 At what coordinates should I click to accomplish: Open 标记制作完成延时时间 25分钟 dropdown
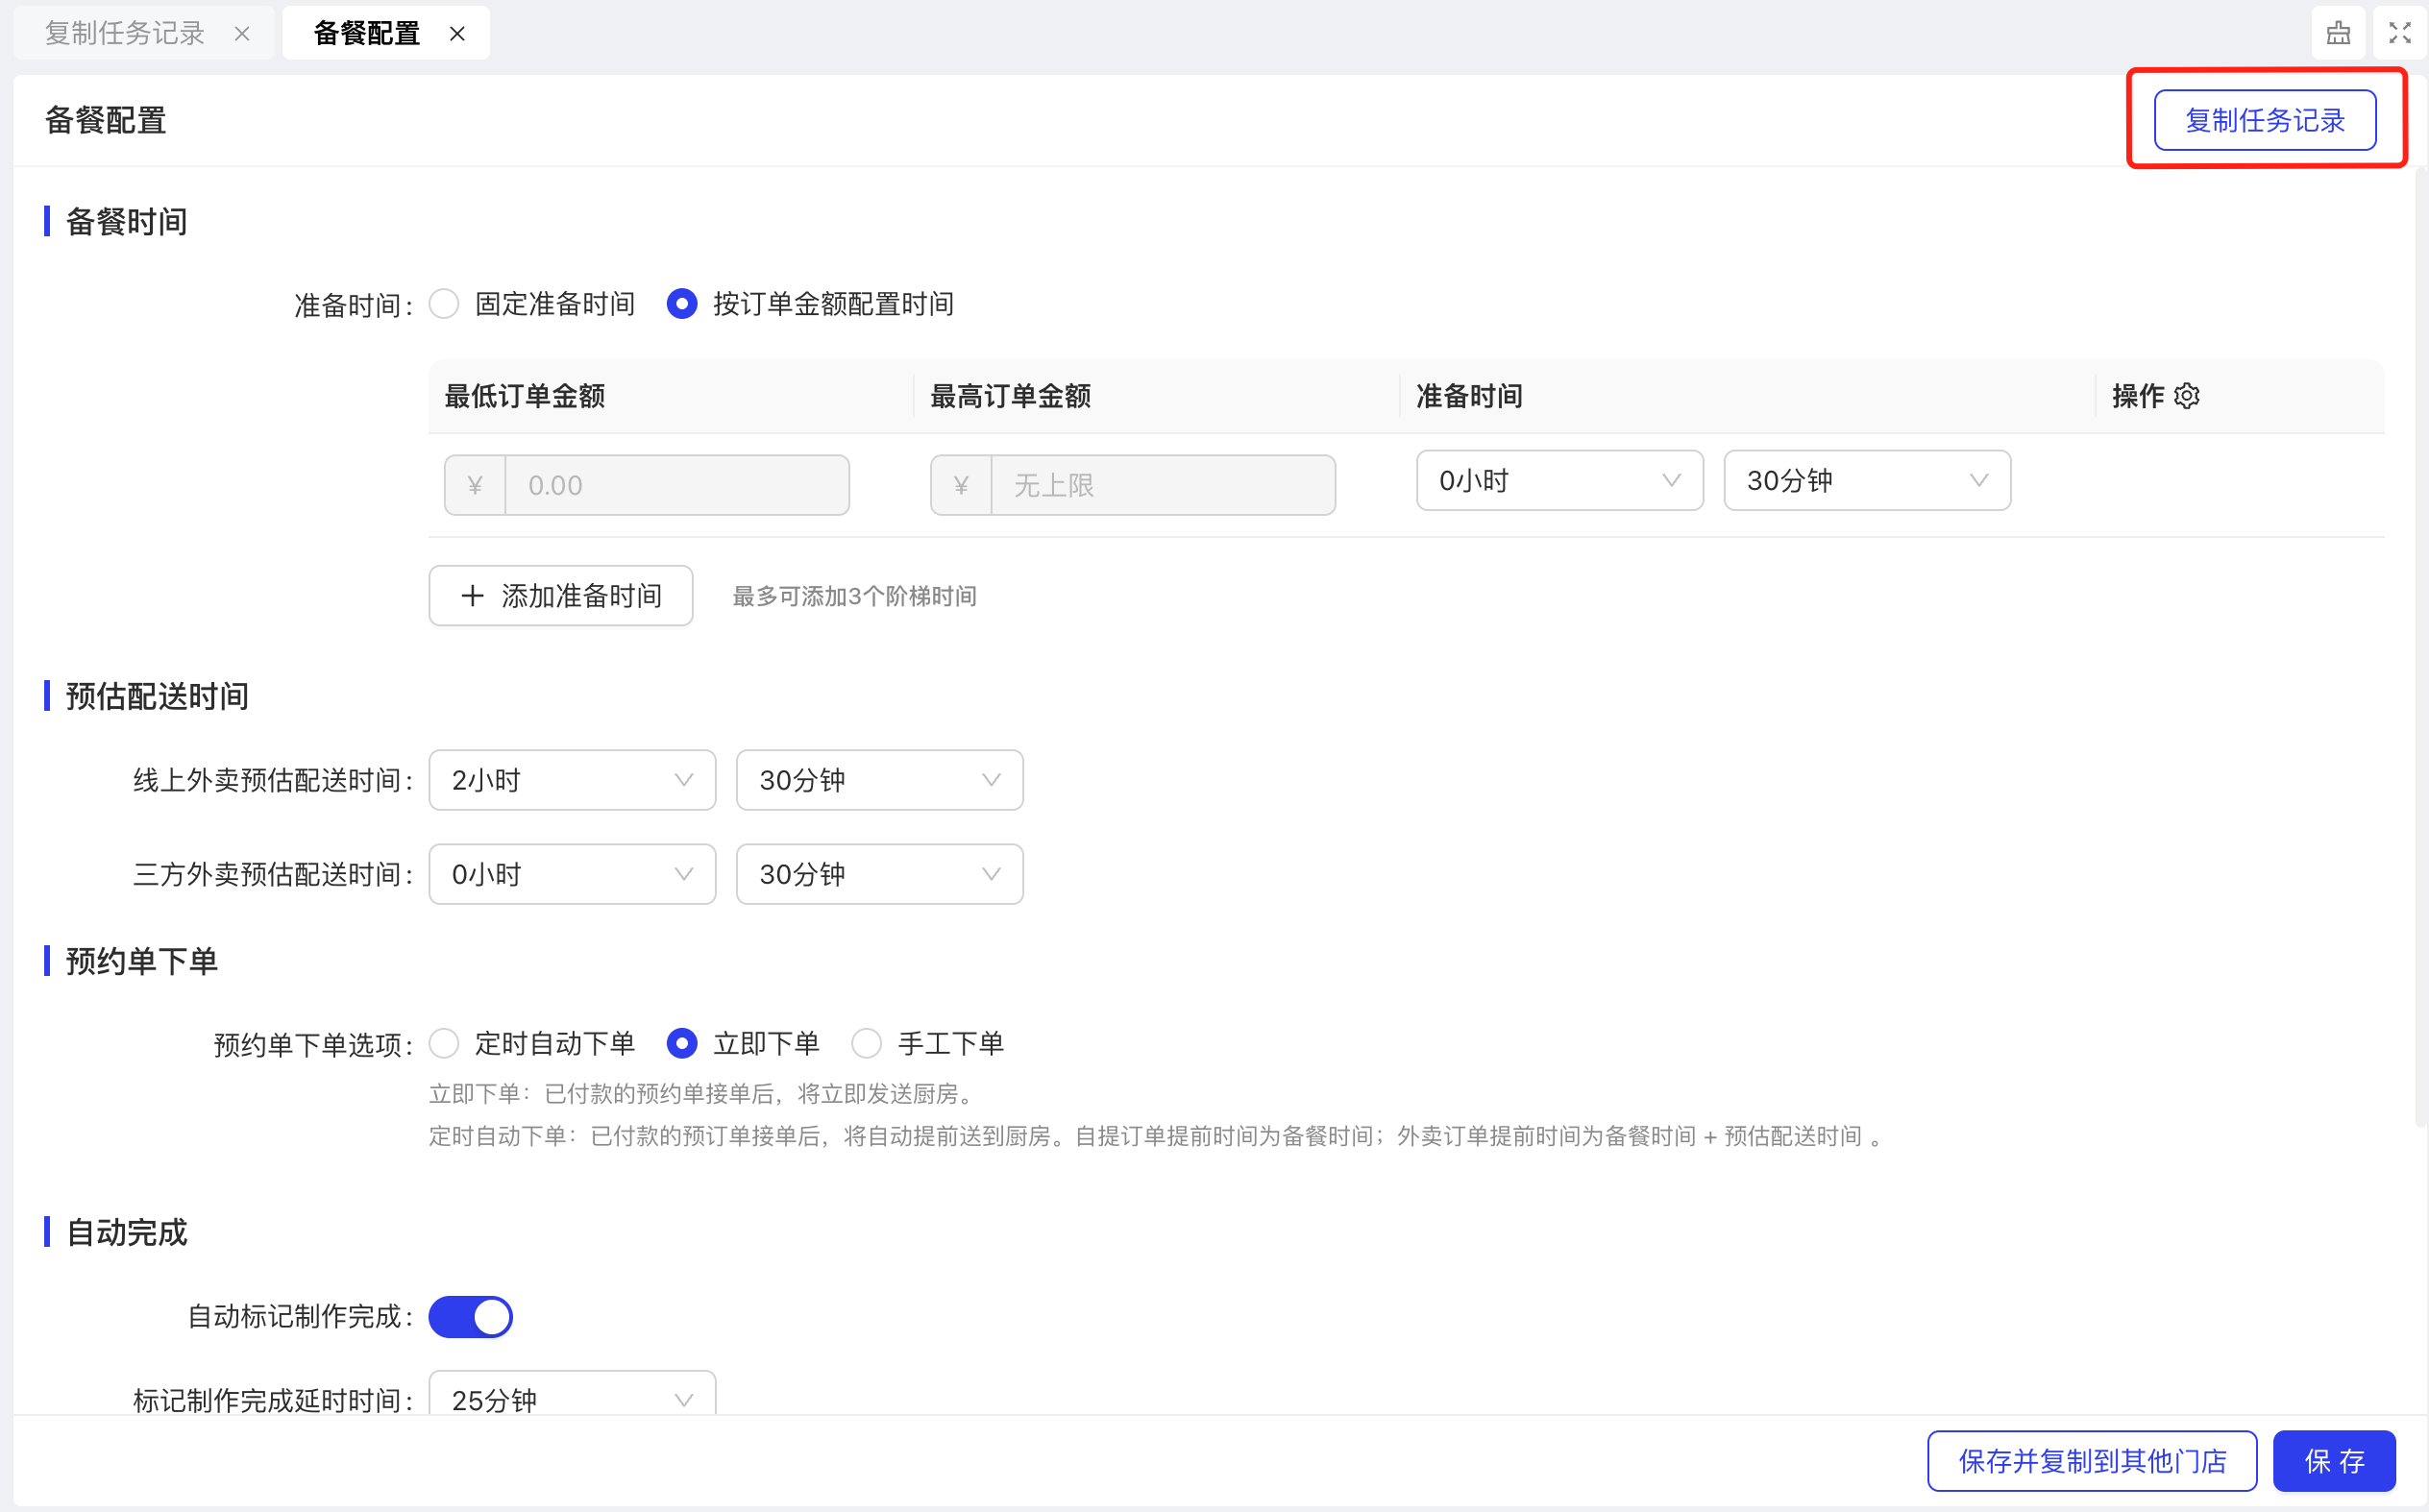click(x=572, y=1394)
